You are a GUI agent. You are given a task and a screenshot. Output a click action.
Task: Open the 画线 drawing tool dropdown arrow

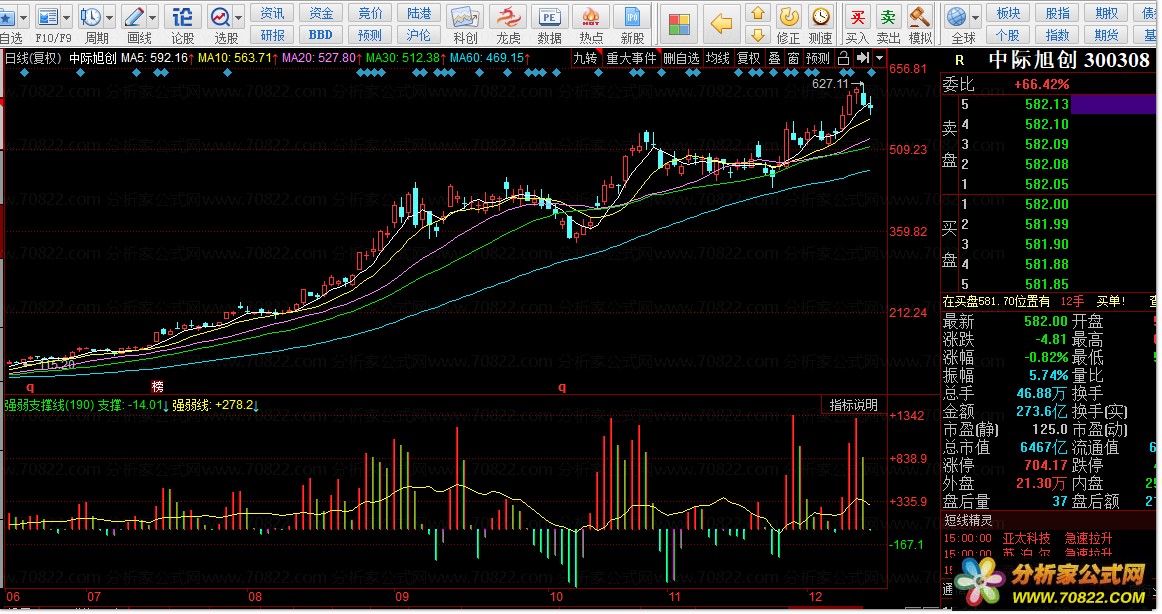[152, 17]
